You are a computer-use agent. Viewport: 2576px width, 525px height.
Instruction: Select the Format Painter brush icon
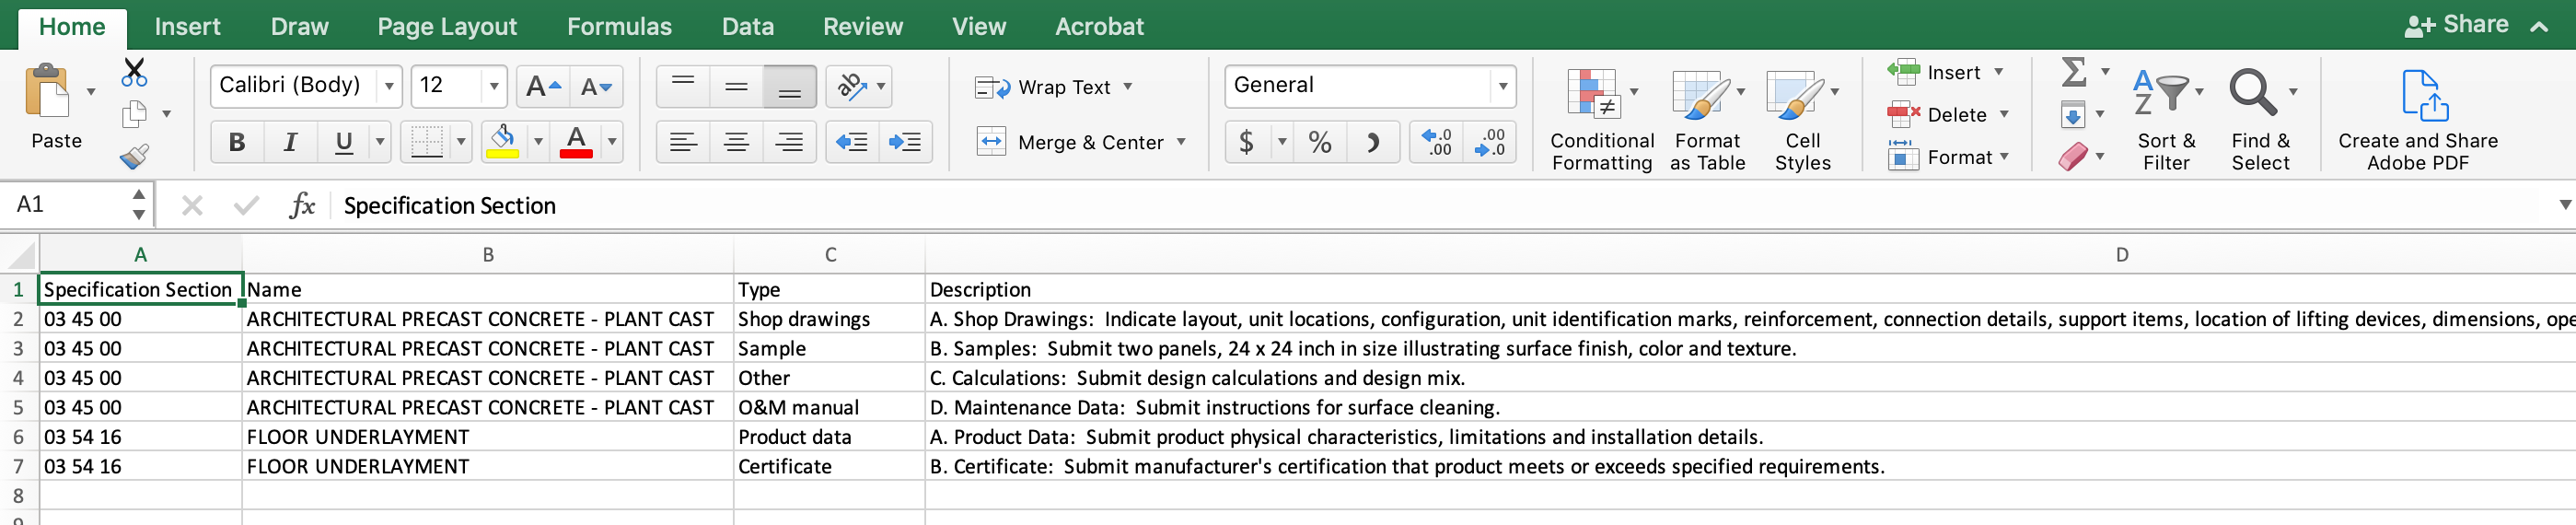(134, 156)
